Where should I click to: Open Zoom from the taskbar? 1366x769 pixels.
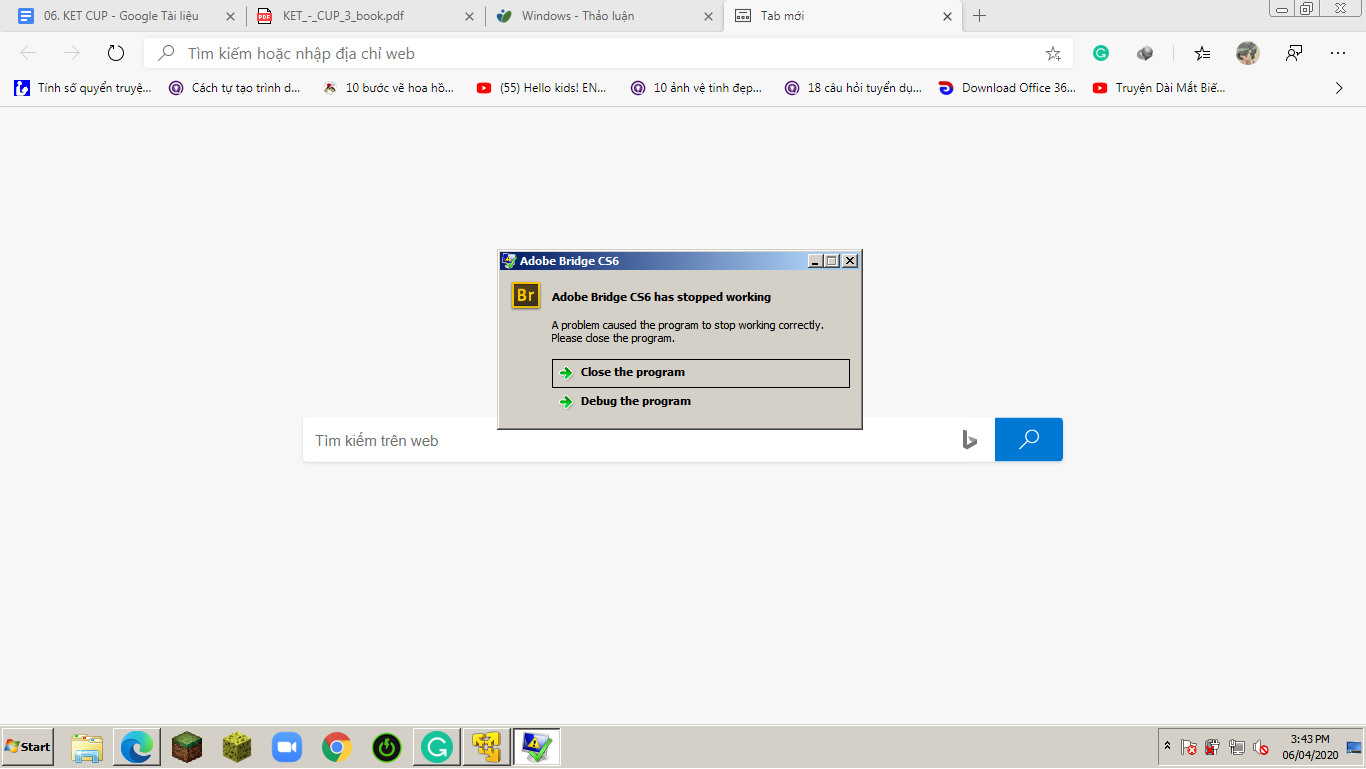287,747
